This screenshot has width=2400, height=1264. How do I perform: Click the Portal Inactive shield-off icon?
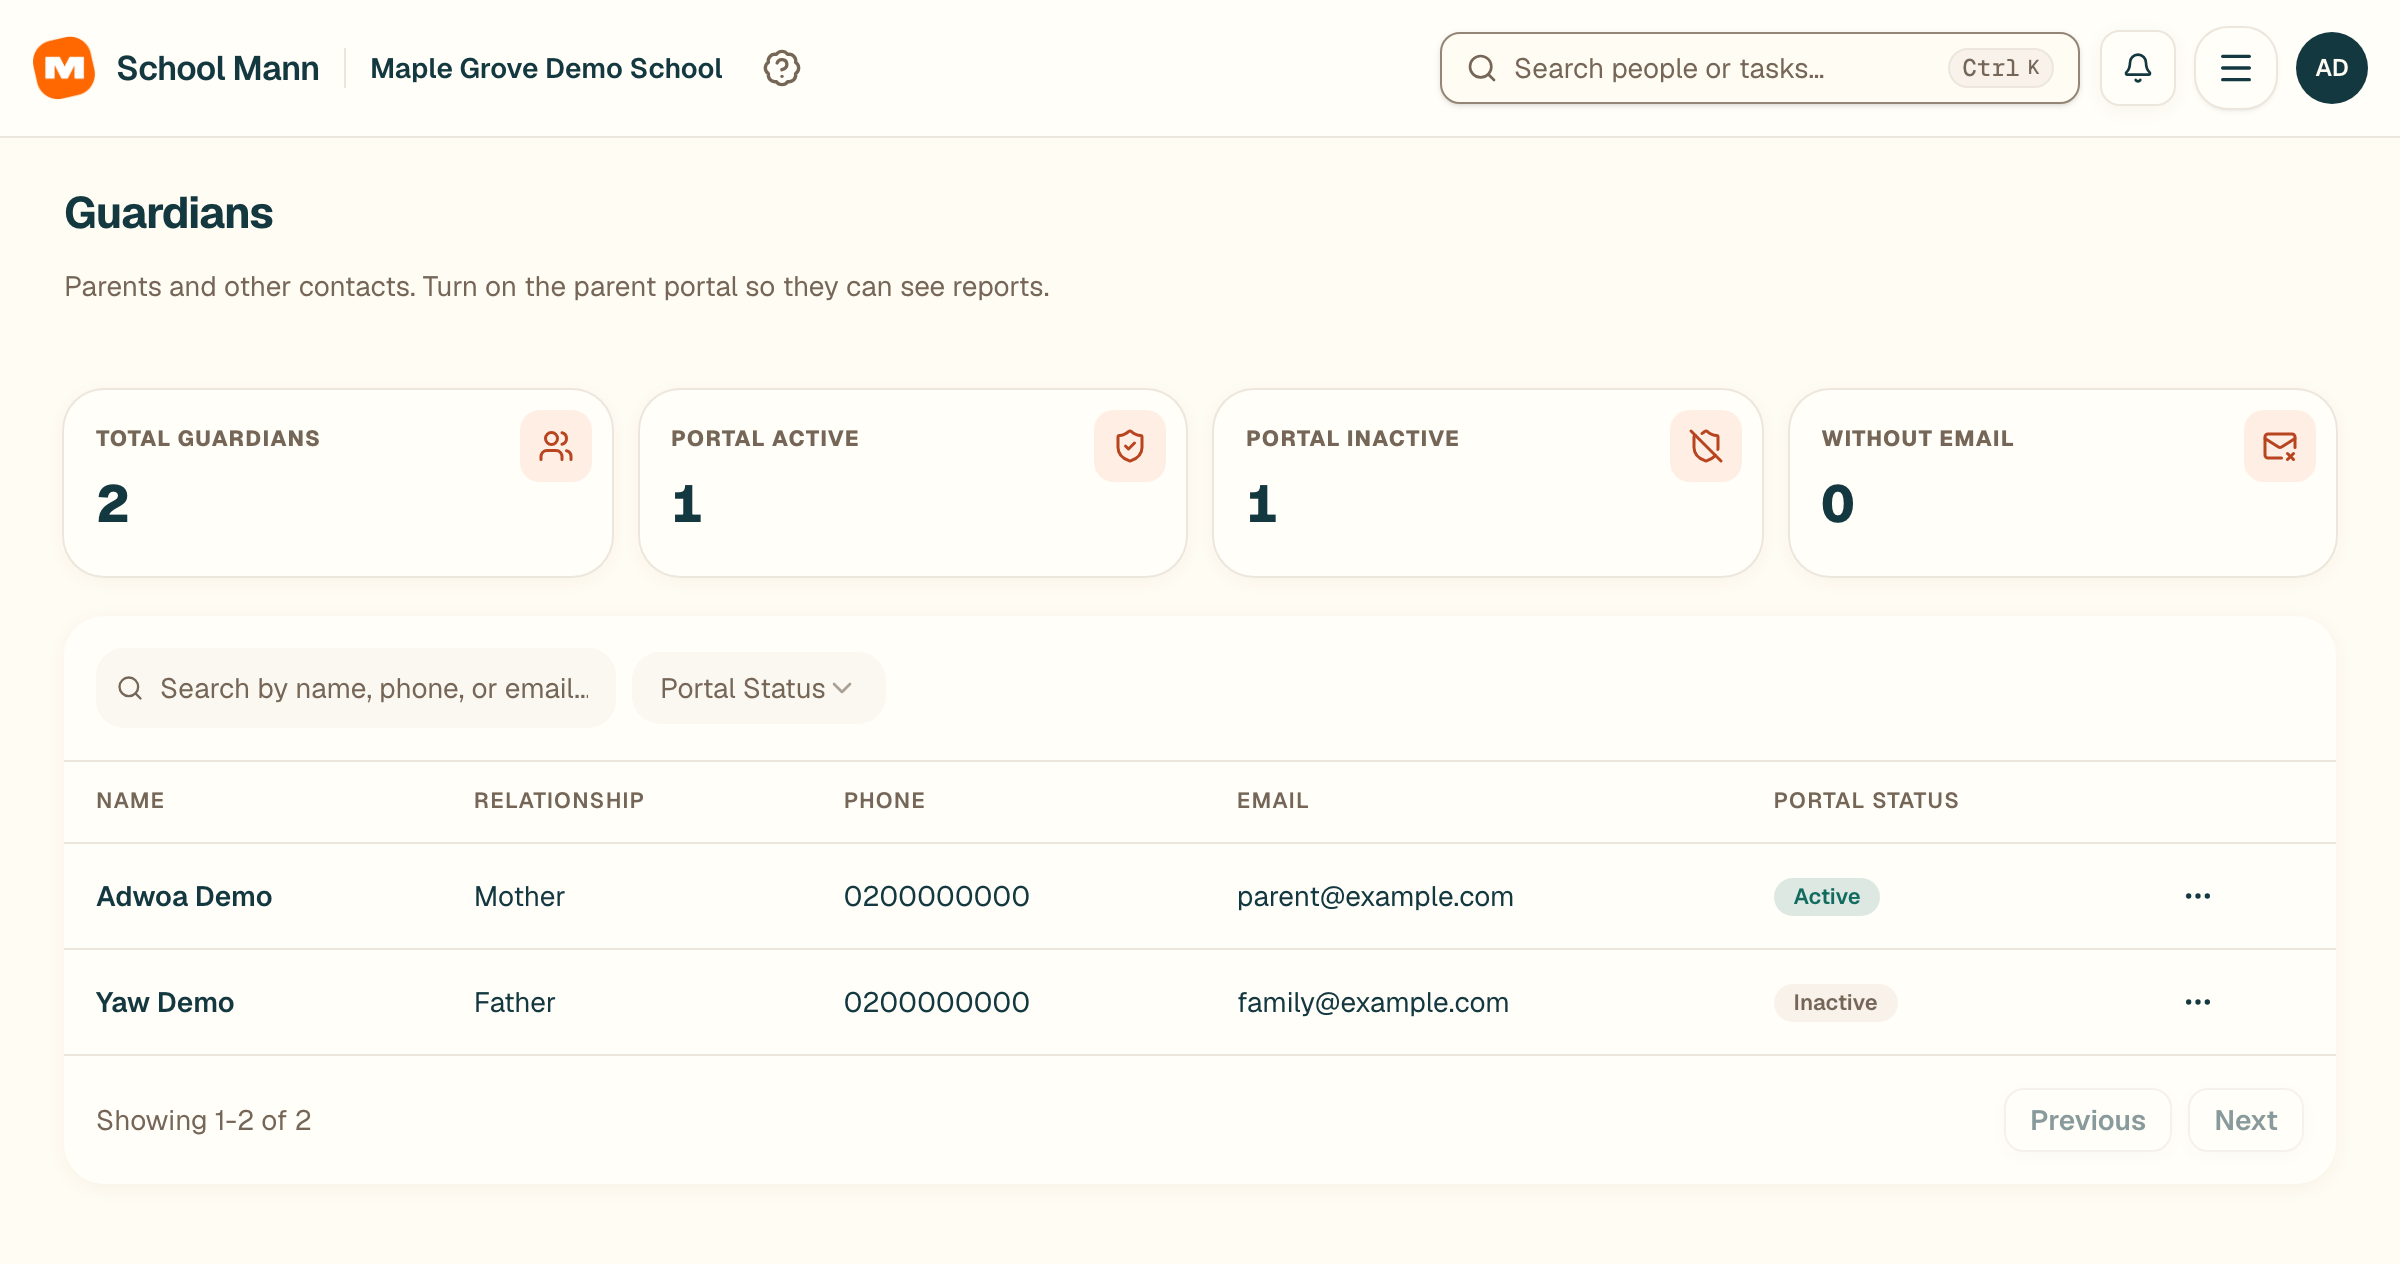coord(1706,446)
